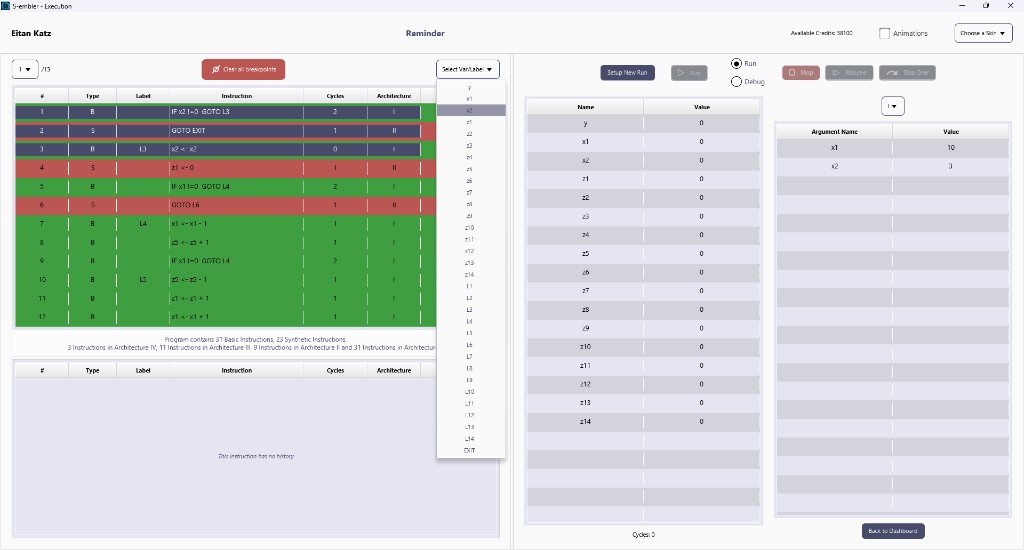Click label L4 cell in row 7

coord(143,224)
